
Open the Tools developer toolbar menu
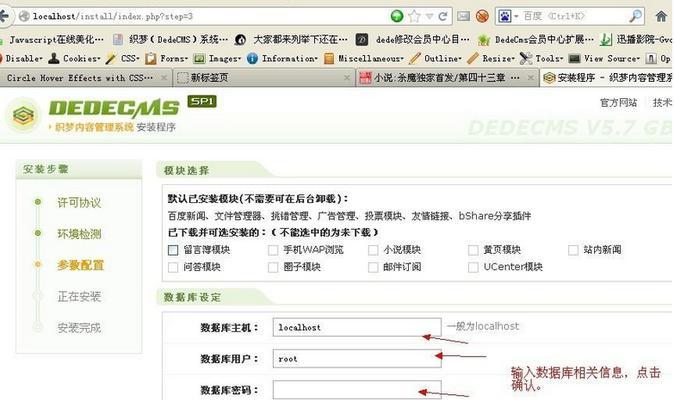coord(542,58)
